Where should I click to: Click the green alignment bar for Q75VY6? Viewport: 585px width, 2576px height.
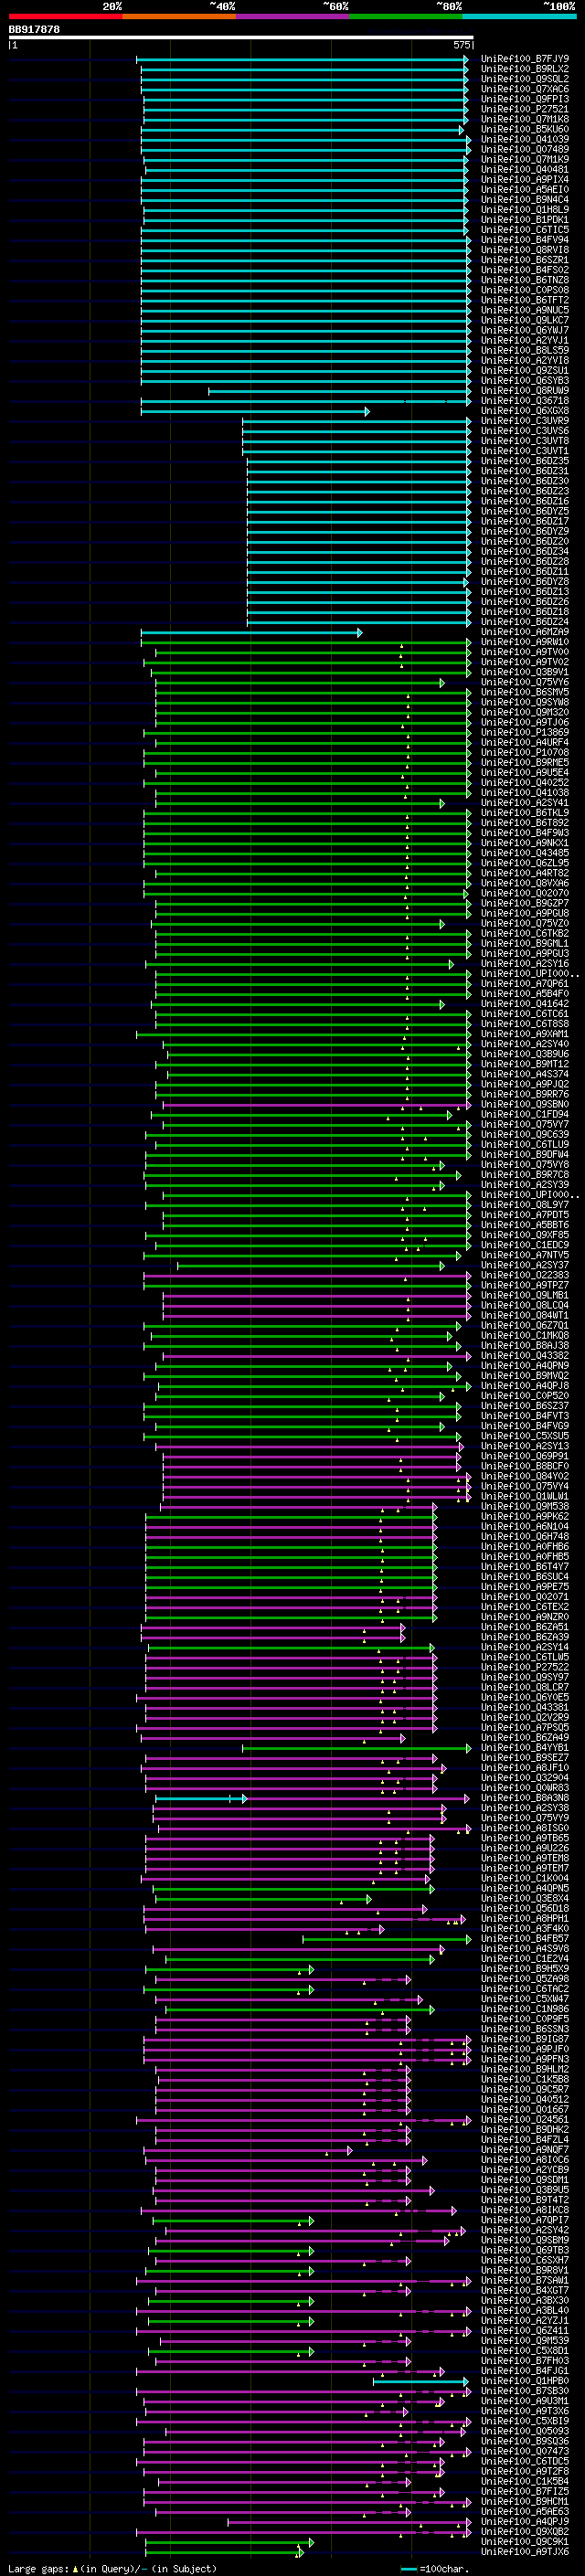click(x=300, y=683)
